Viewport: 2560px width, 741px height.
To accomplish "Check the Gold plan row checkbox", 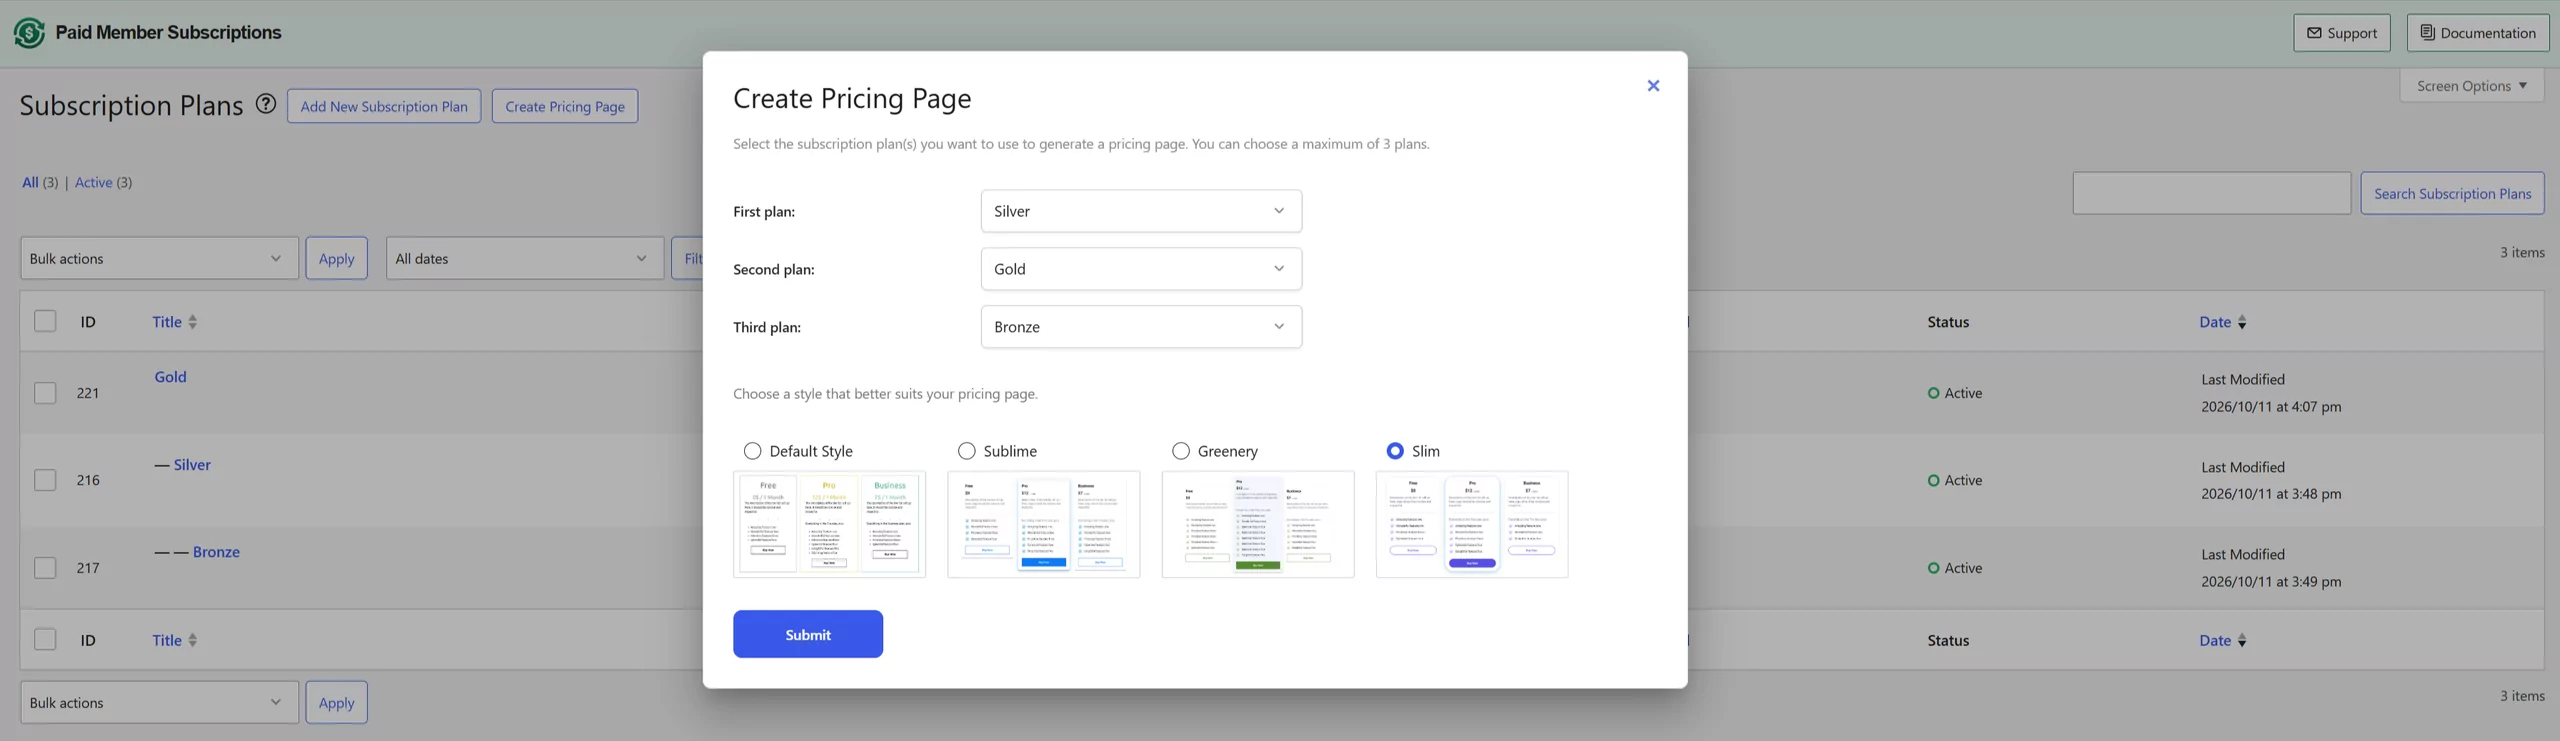I will point(45,393).
